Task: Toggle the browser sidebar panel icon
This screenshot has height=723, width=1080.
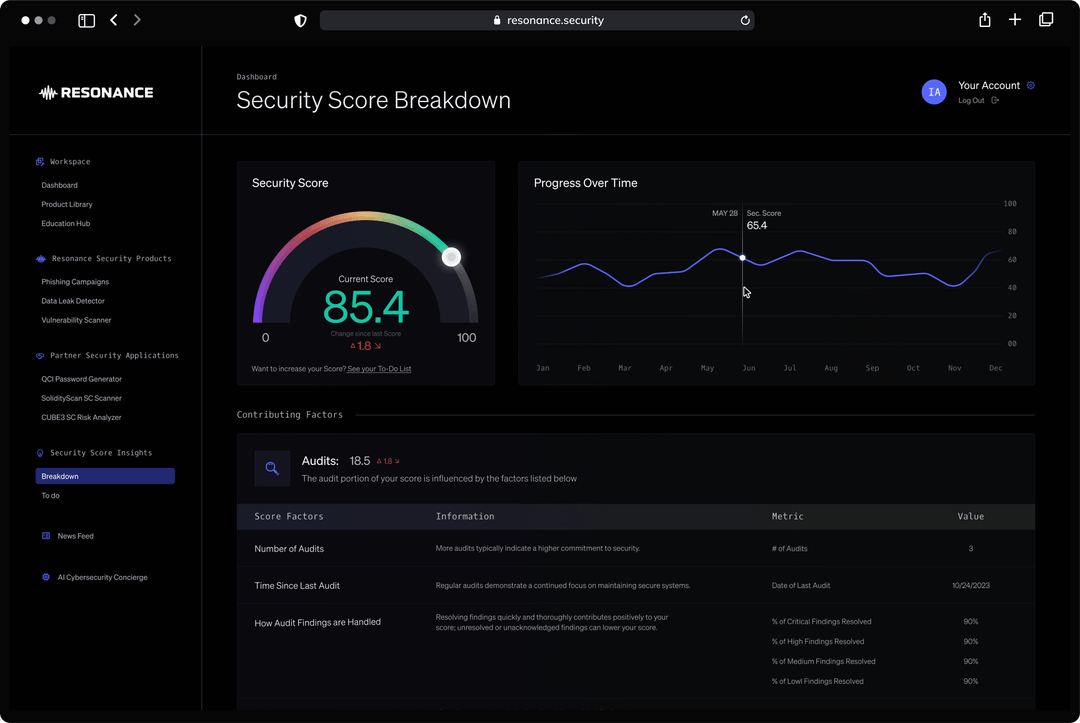Action: coord(86,19)
